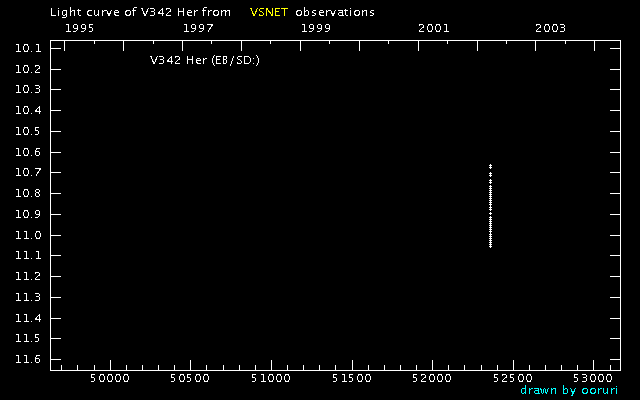Click the 1999 year label
640x400 pixels.
316,28
